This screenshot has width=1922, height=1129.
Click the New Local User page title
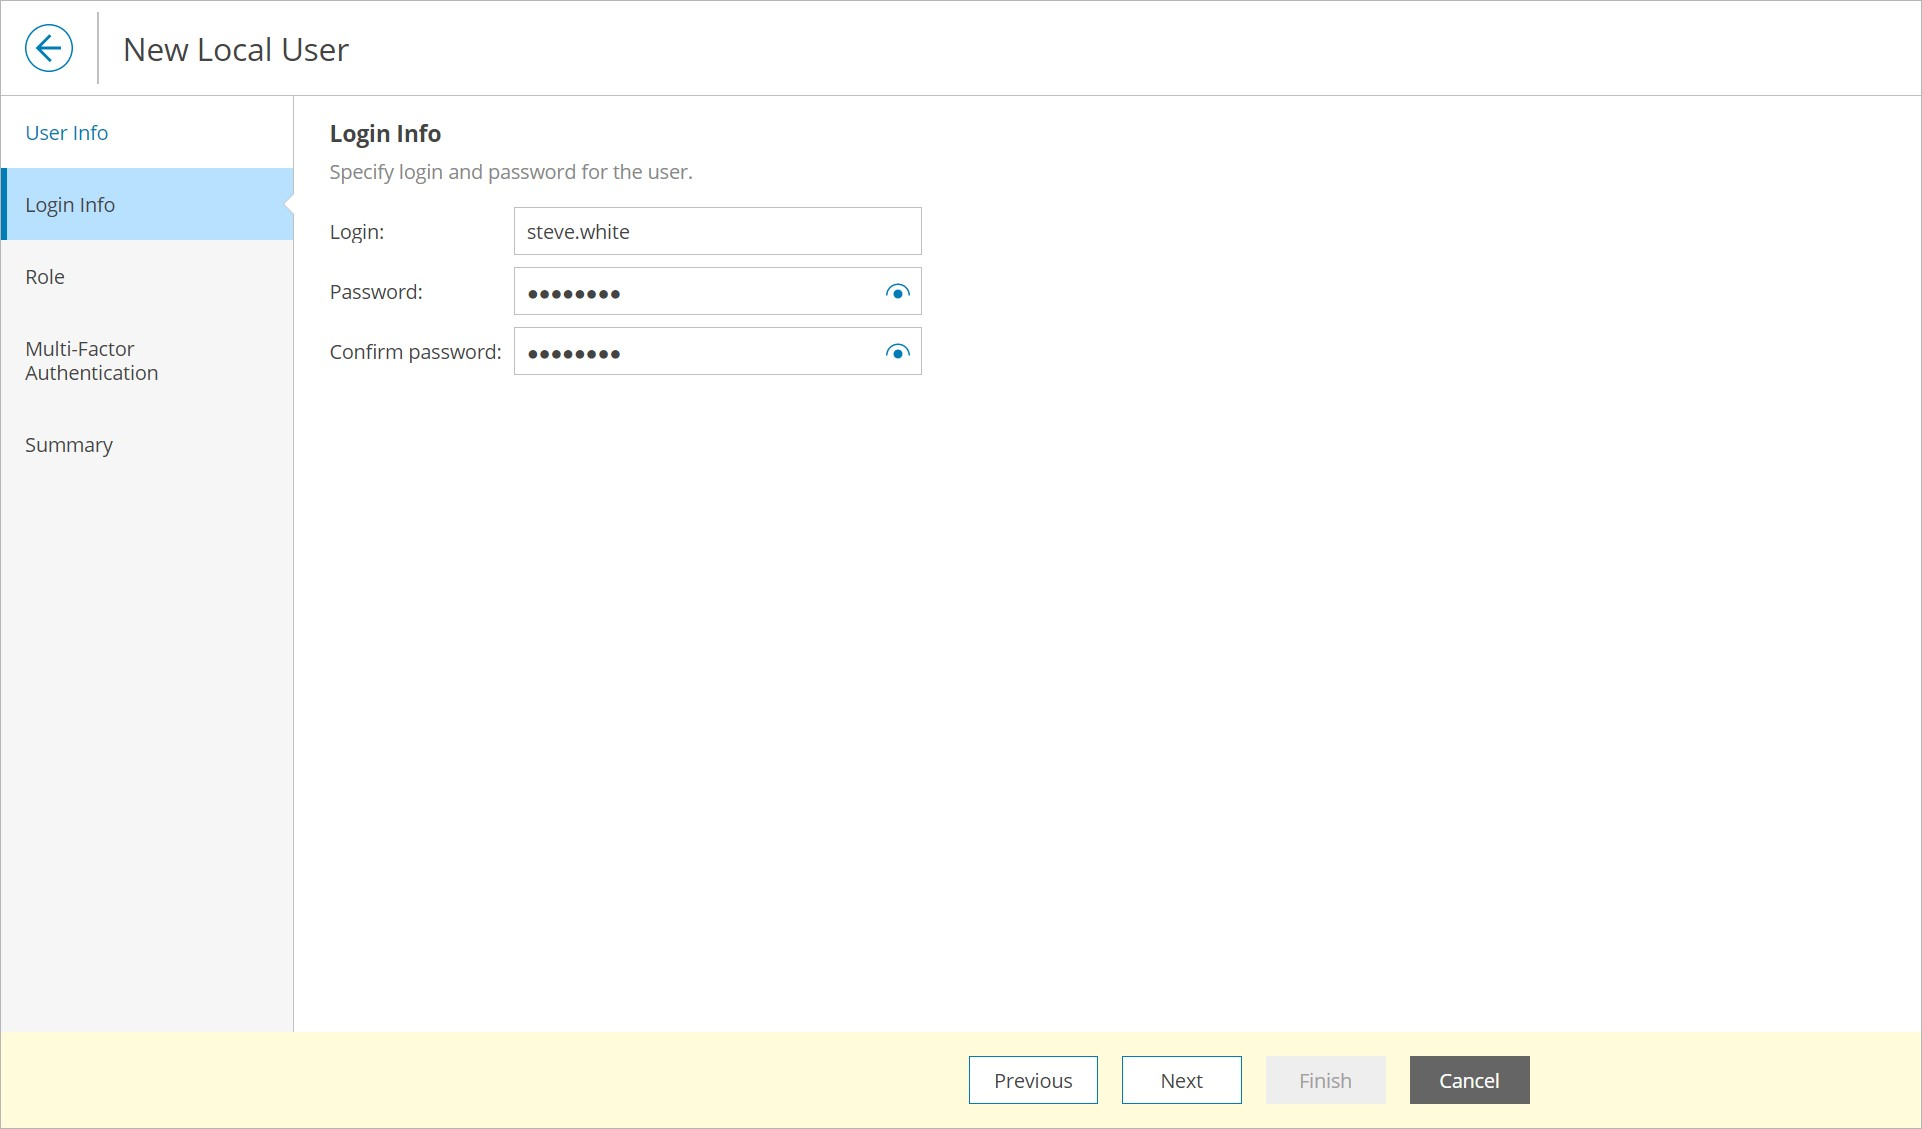coord(236,50)
